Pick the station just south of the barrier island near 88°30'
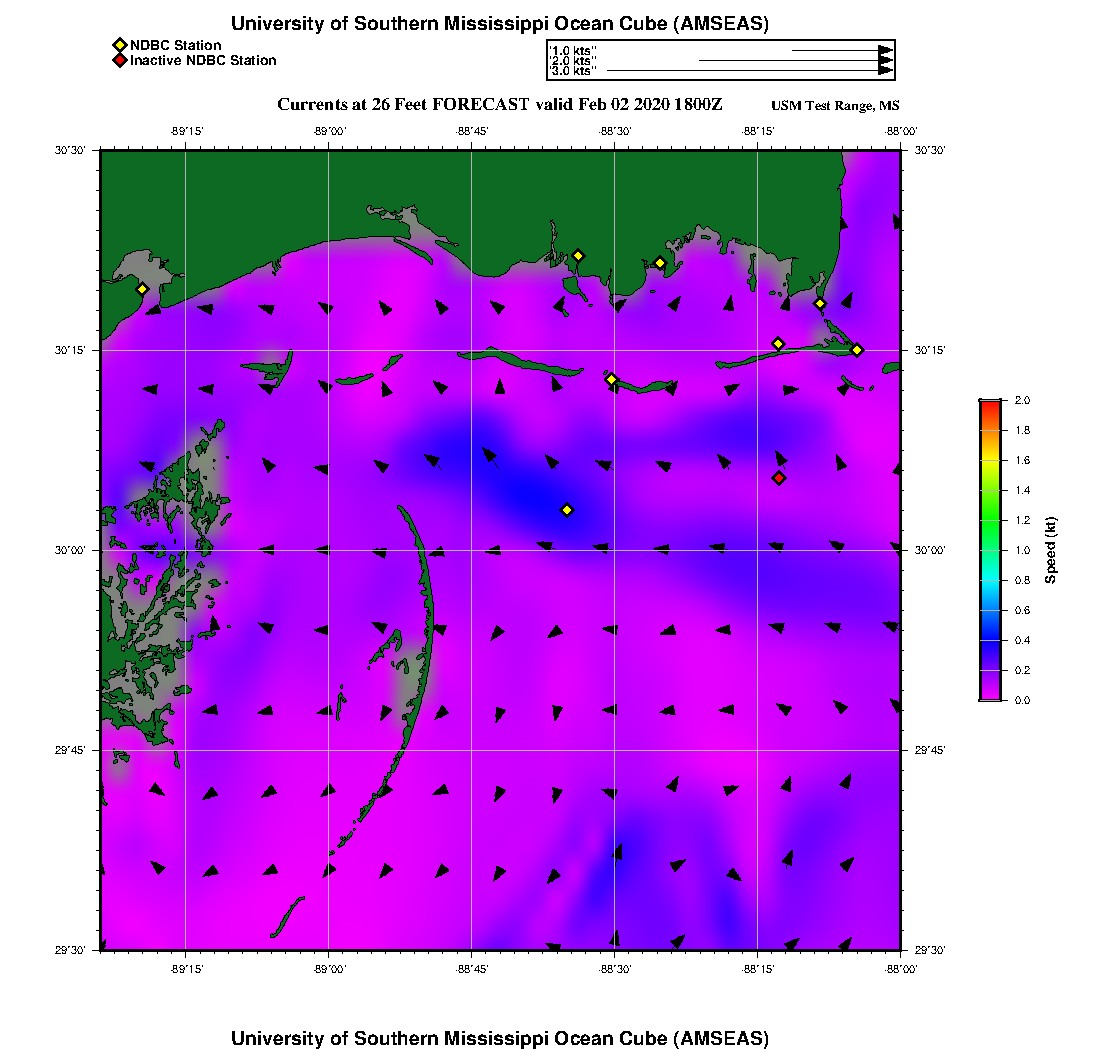 611,379
